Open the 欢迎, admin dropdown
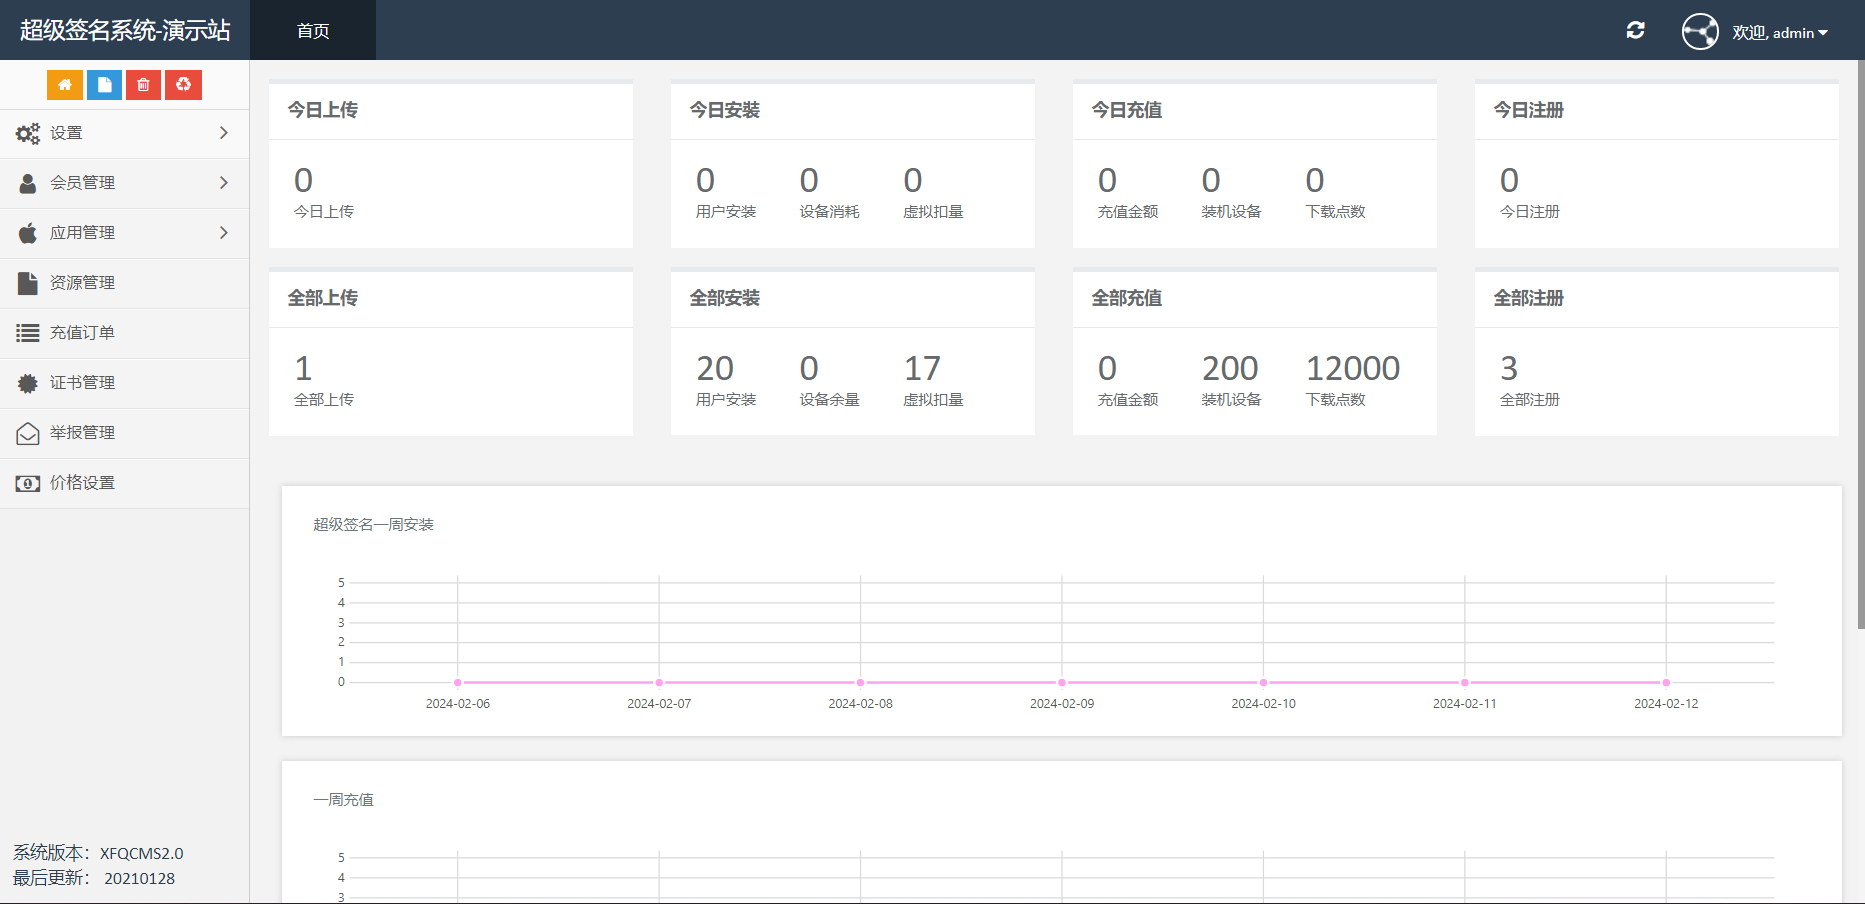This screenshot has height=904, width=1865. (1780, 33)
